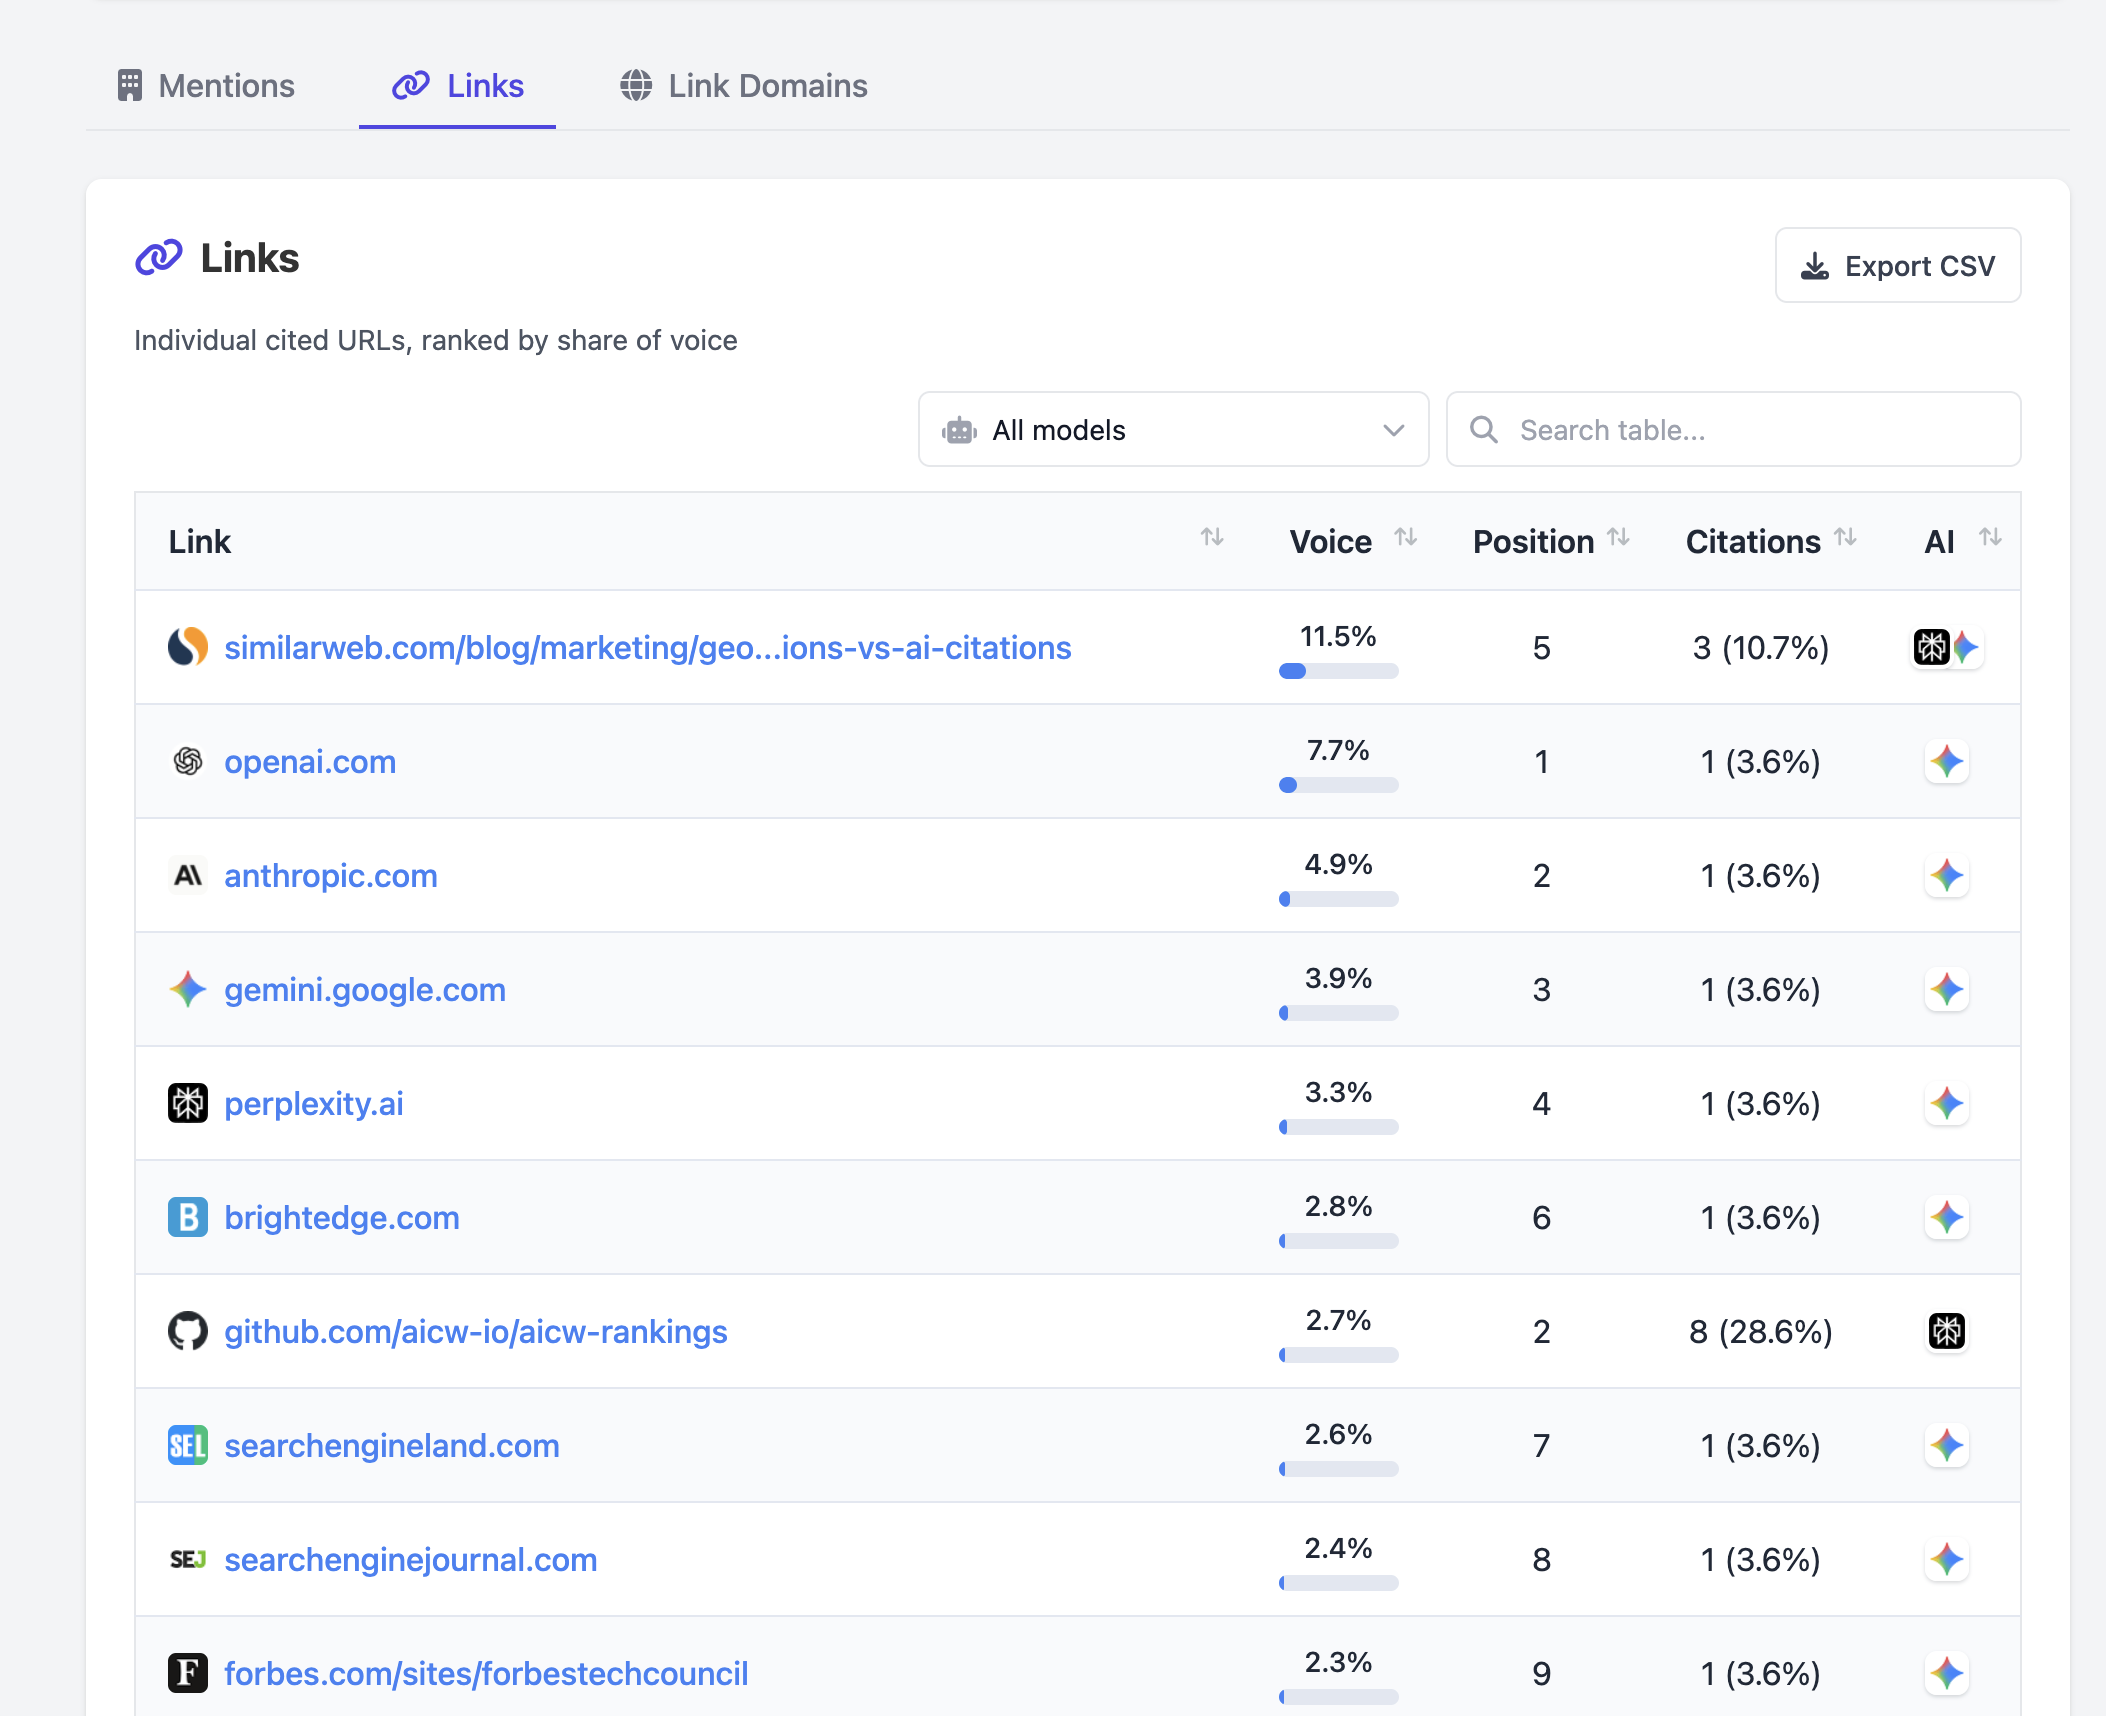Click the Gemini AI icon in searchengineland.com row
This screenshot has width=2106, height=1716.
(1947, 1446)
